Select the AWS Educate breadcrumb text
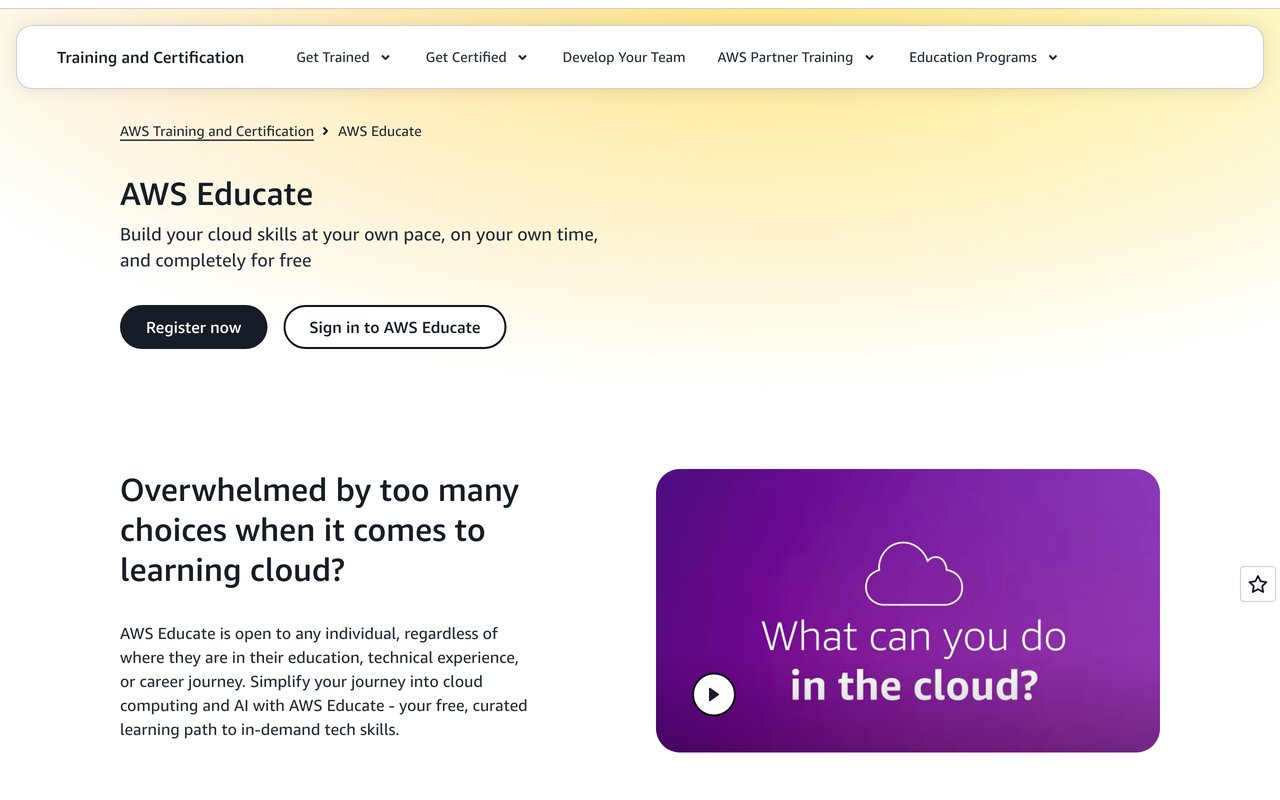The height and width of the screenshot is (800, 1280). click(380, 131)
